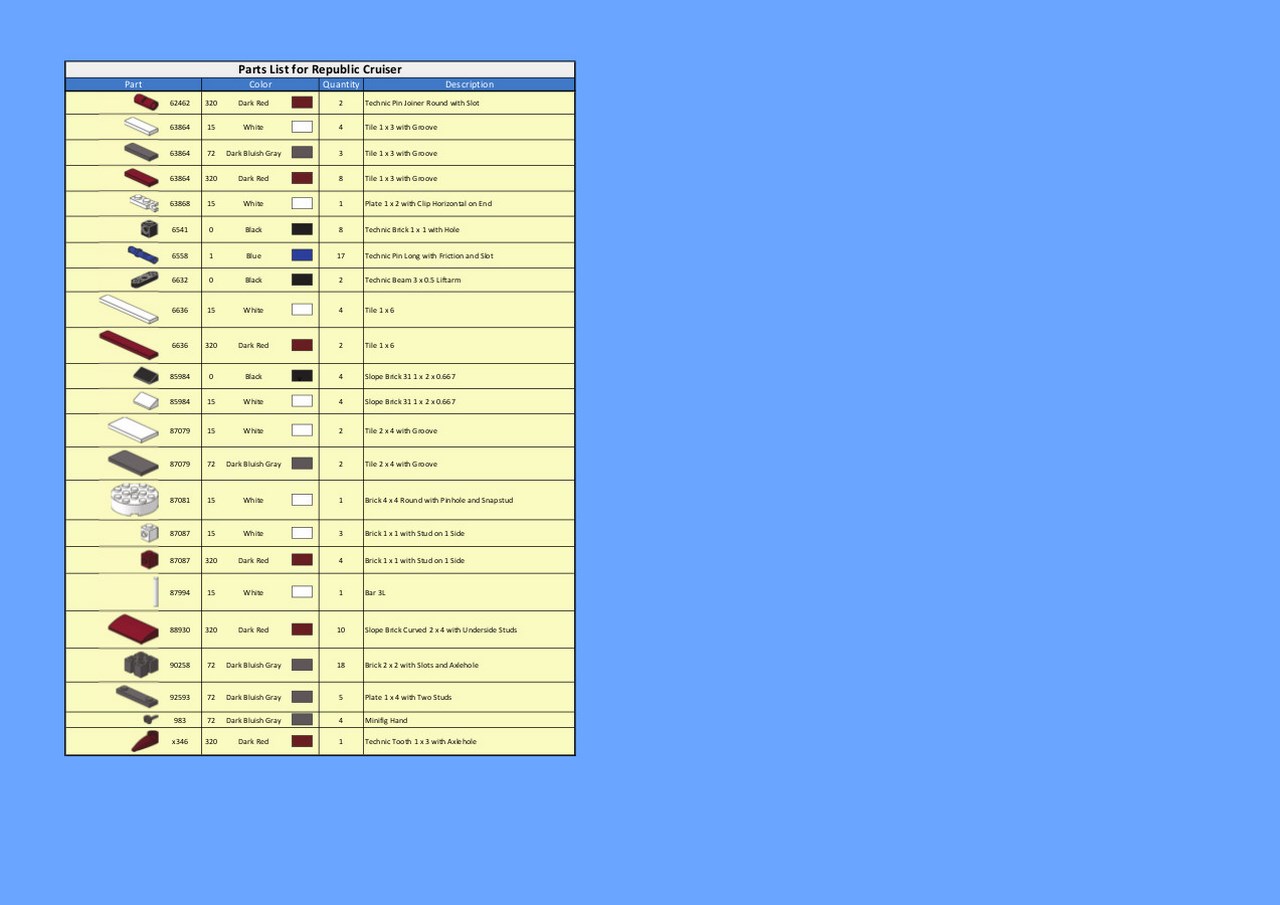Select the dark red curved Slope Brick 2 x 4 image
1280x905 pixels.
[134, 629]
